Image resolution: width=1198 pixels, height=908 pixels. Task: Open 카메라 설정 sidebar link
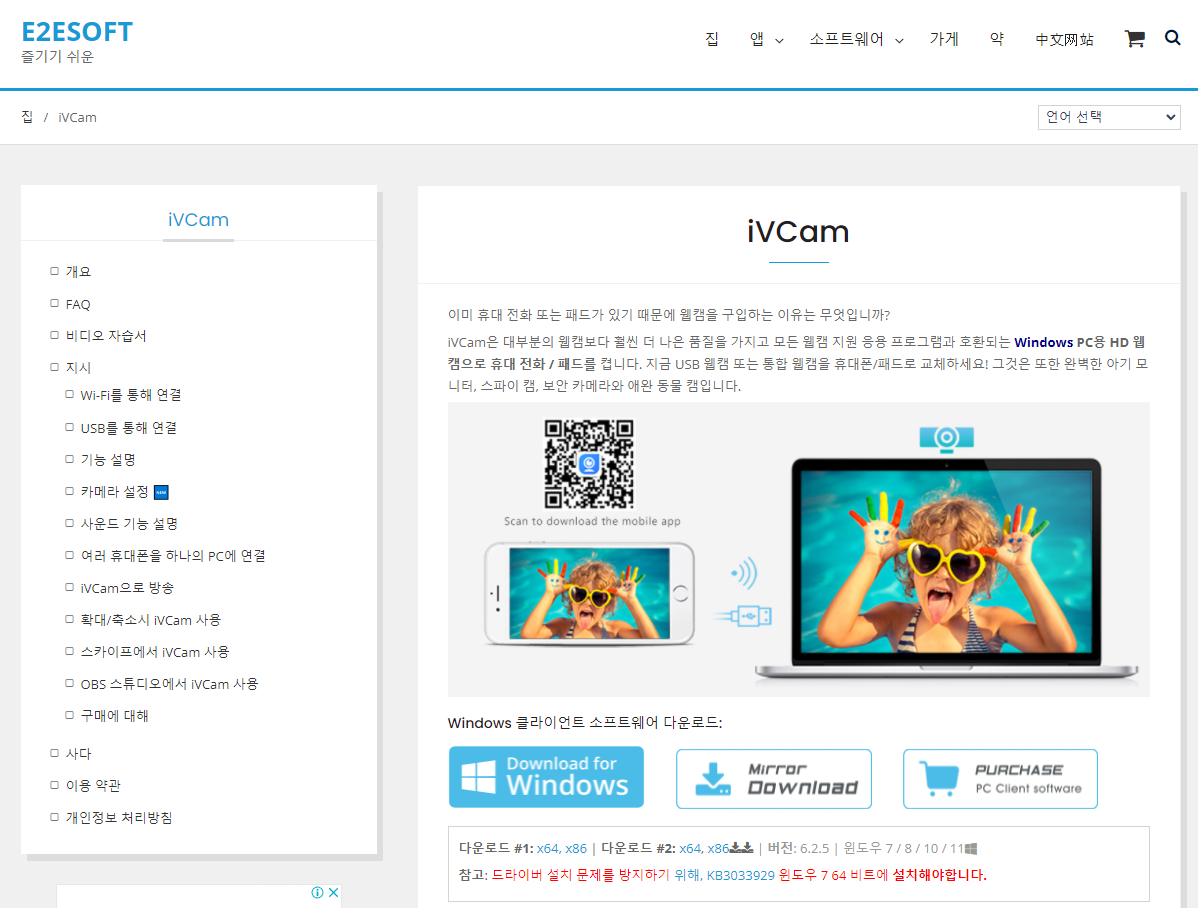coord(115,492)
